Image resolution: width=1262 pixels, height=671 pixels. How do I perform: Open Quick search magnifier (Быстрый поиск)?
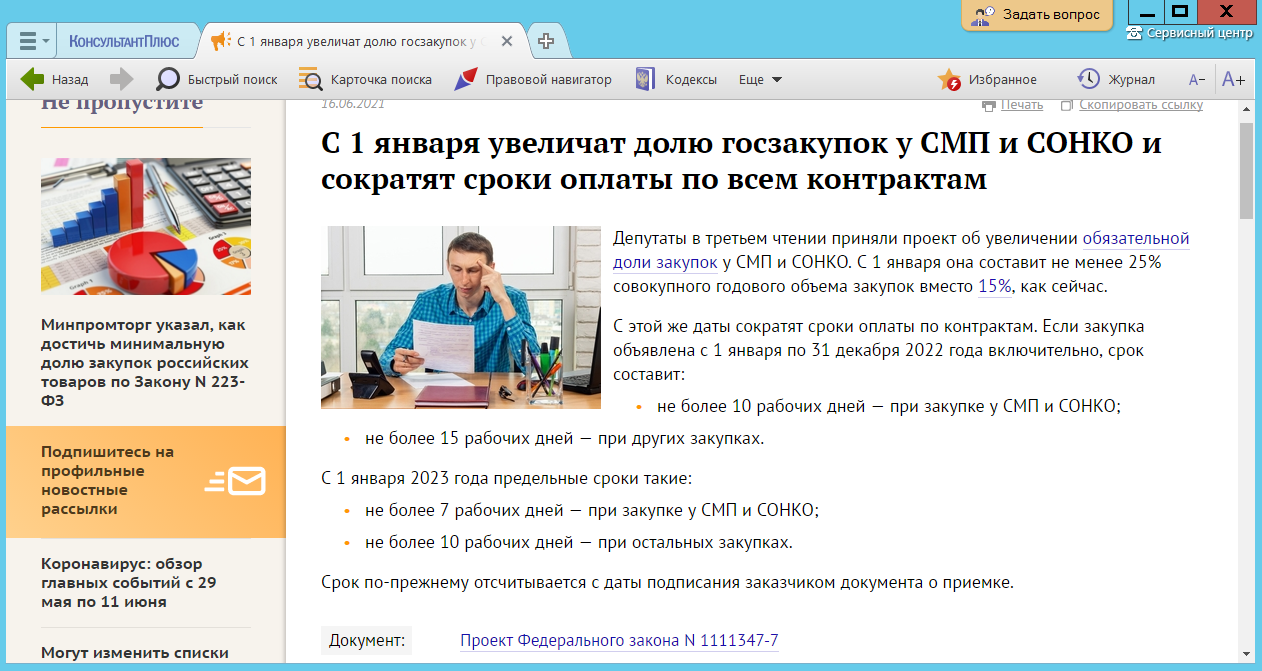(x=169, y=79)
